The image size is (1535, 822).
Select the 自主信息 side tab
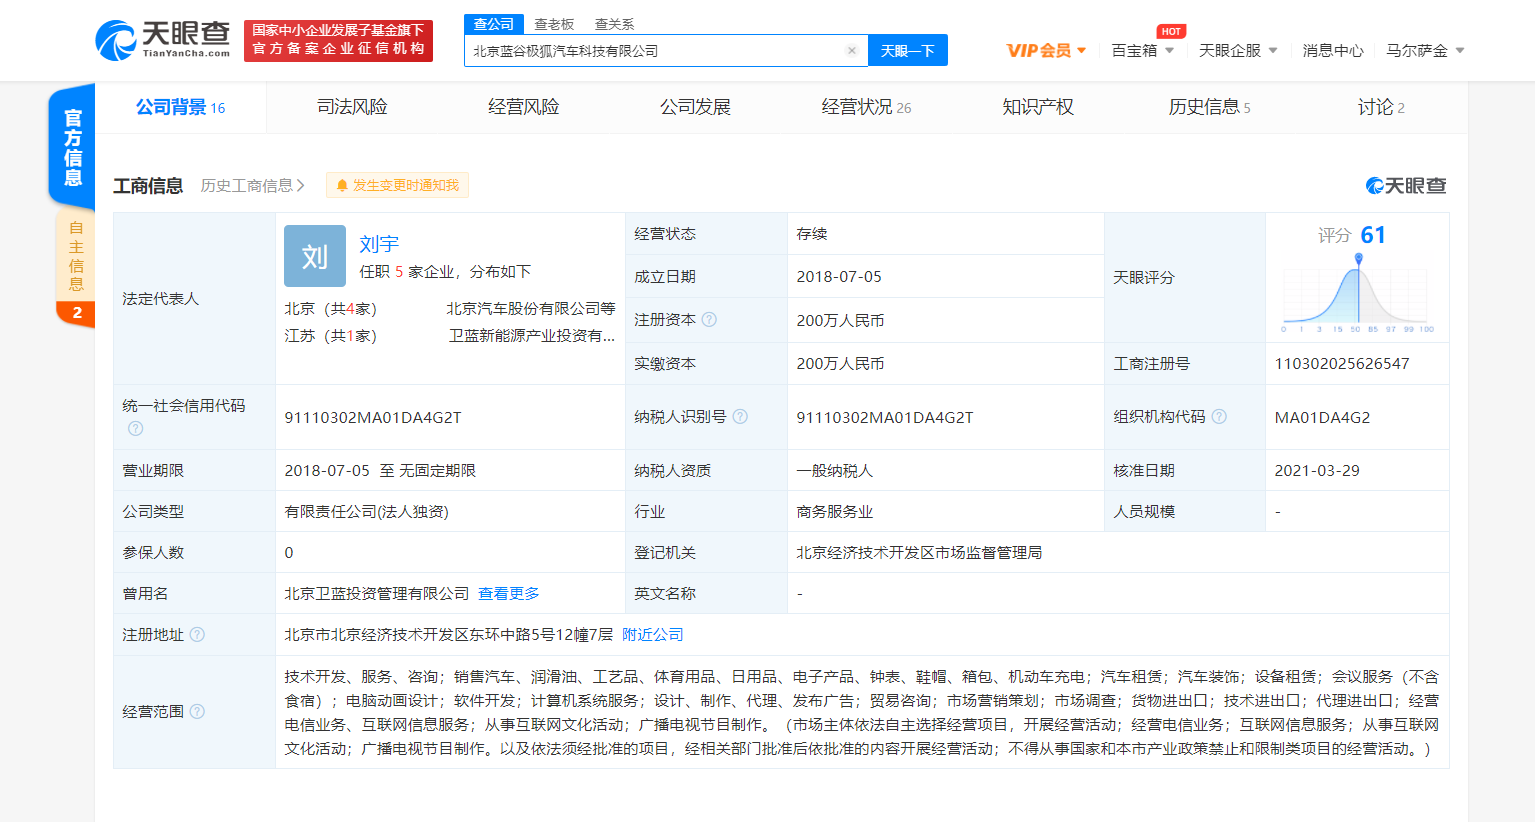point(76,256)
